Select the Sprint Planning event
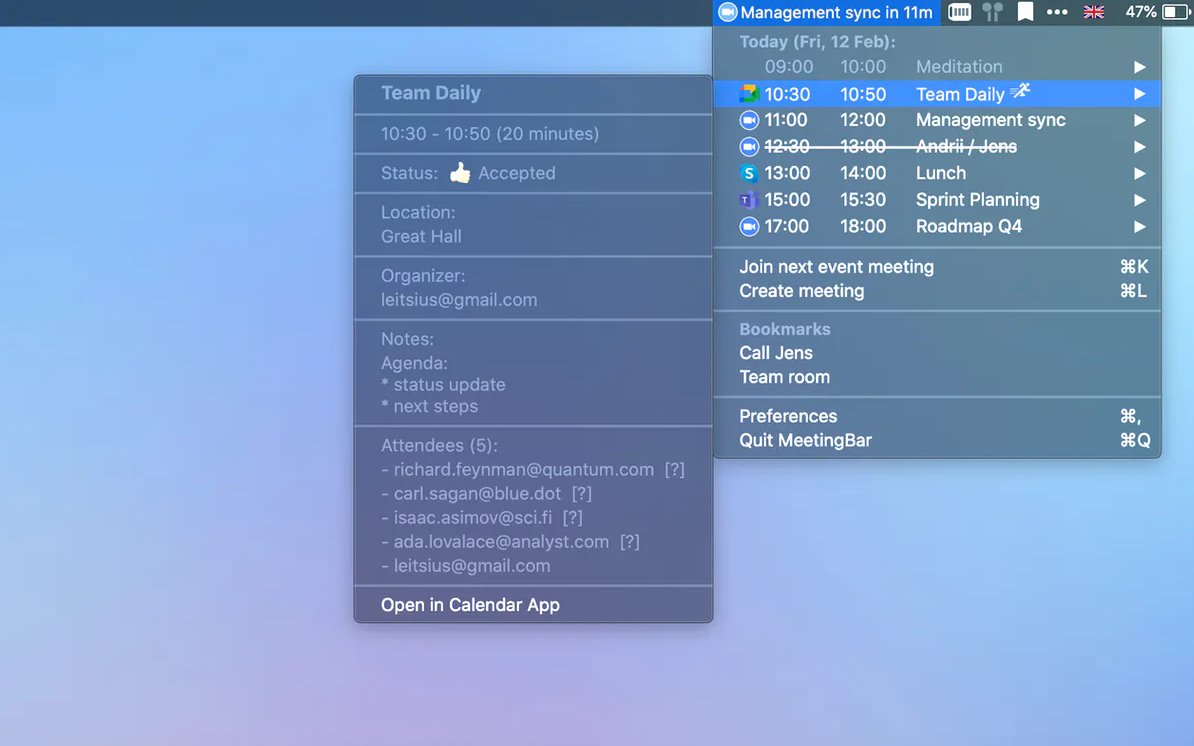The height and width of the screenshot is (746, 1194). pos(937,200)
